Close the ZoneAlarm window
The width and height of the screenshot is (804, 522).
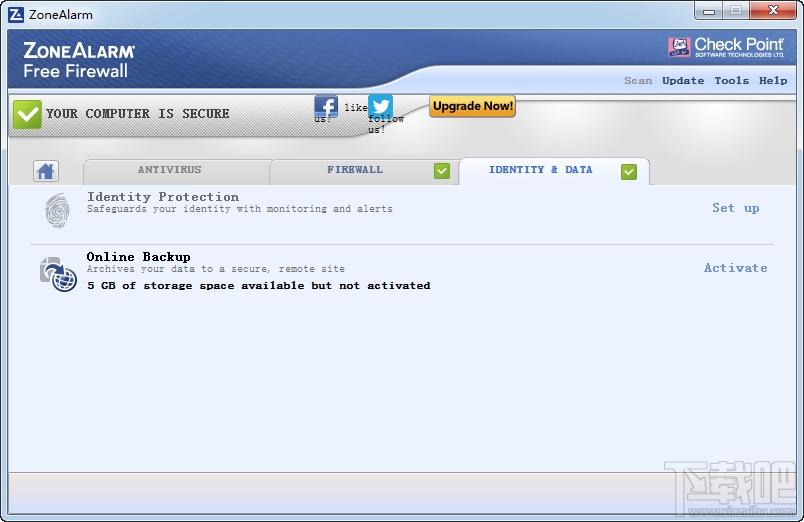tap(773, 10)
